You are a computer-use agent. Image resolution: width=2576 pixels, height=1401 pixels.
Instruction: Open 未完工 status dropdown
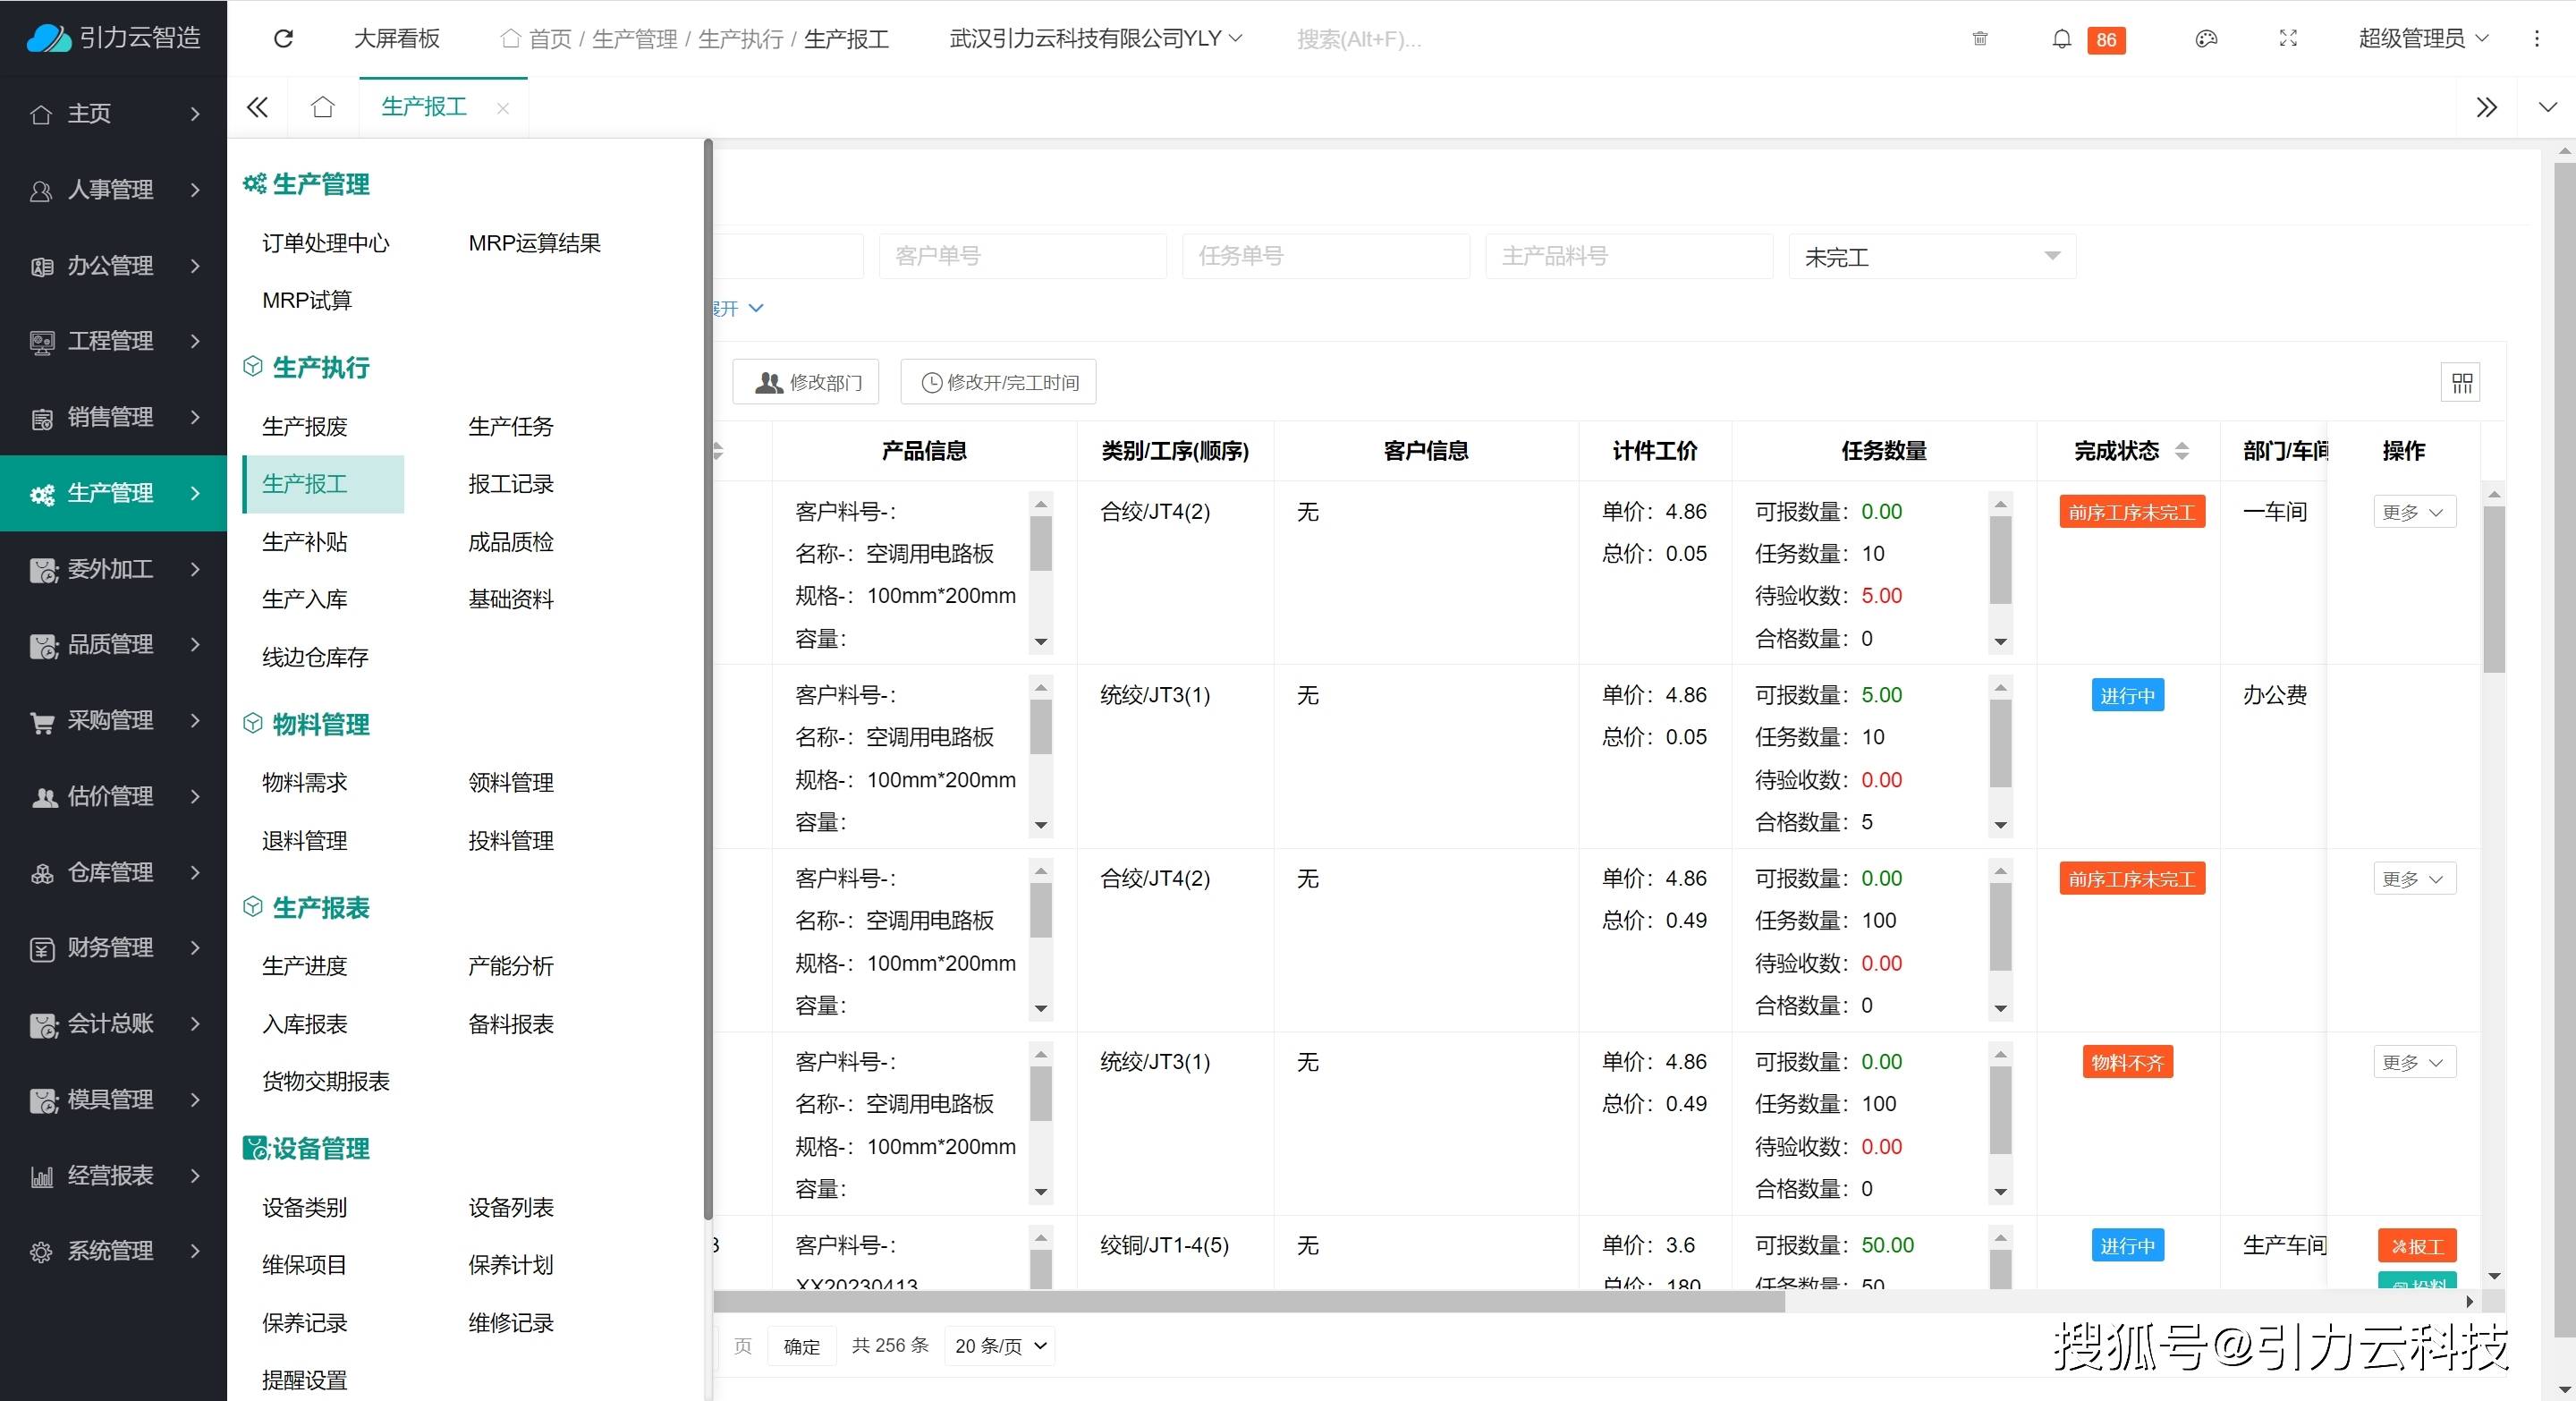tap(1932, 257)
